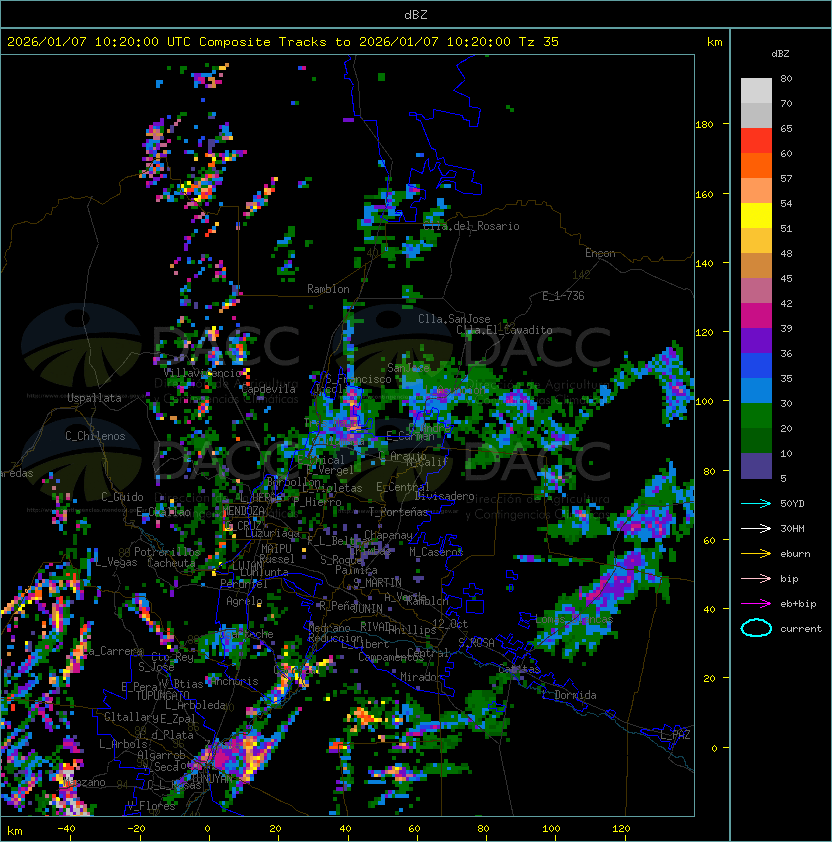Click the Agrelo label
Image resolution: width=832 pixels, height=842 pixels.
(x=244, y=601)
